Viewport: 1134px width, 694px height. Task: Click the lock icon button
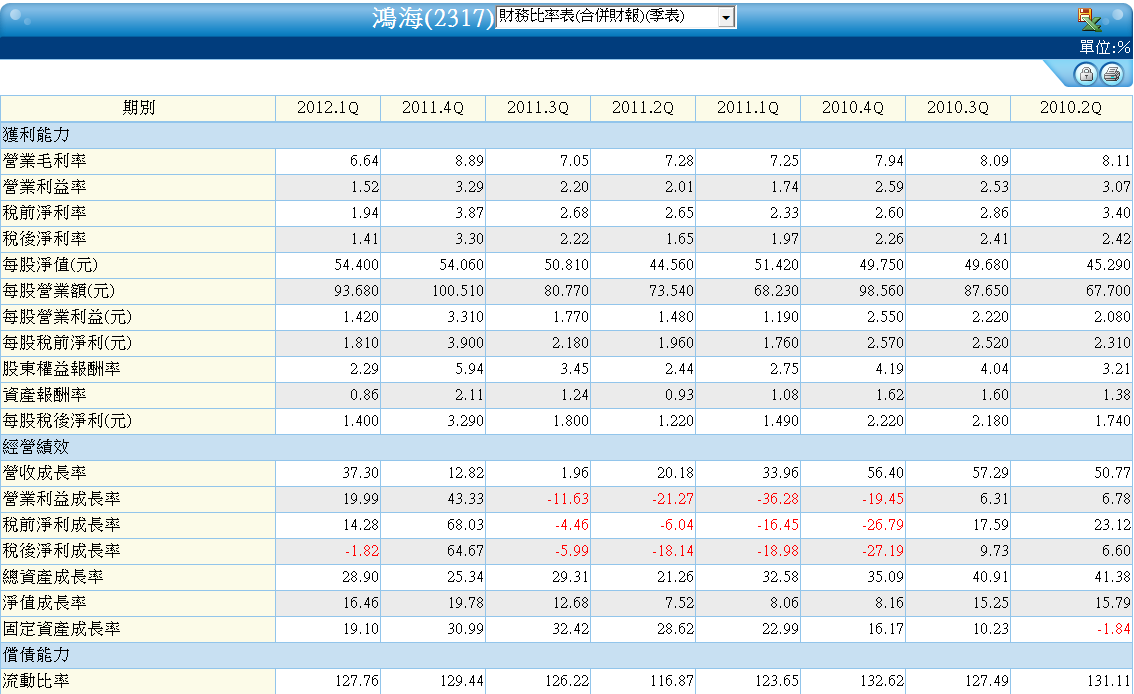(1086, 74)
